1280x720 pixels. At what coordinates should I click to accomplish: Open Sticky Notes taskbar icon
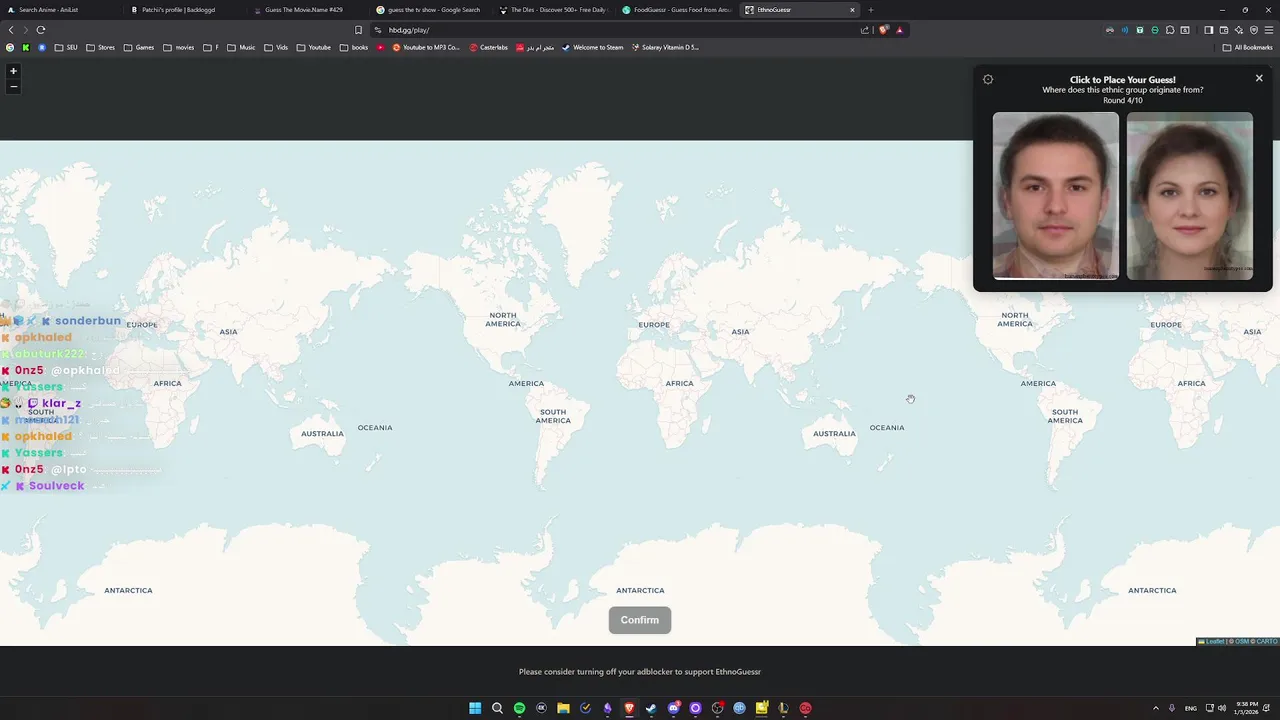(x=762, y=708)
